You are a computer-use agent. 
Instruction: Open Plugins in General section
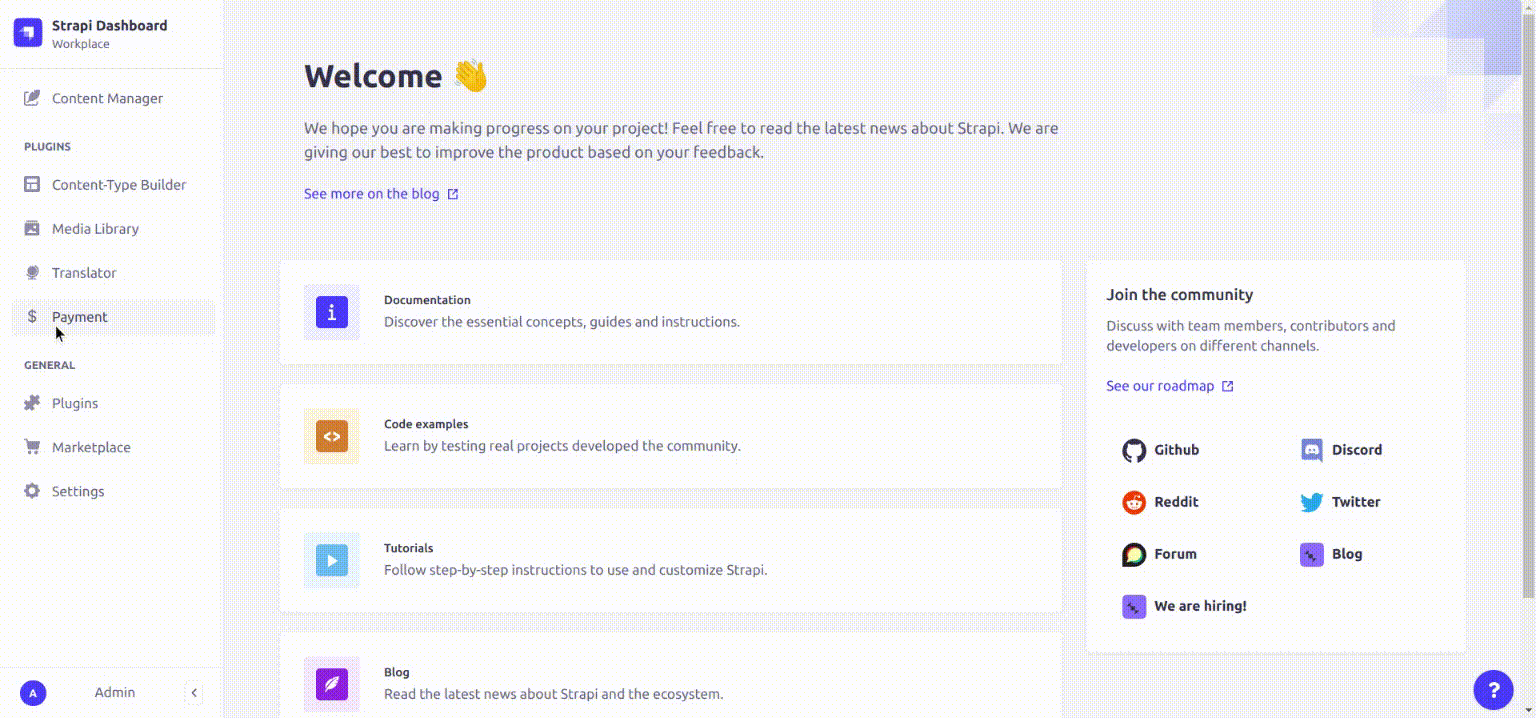[x=113, y=404]
